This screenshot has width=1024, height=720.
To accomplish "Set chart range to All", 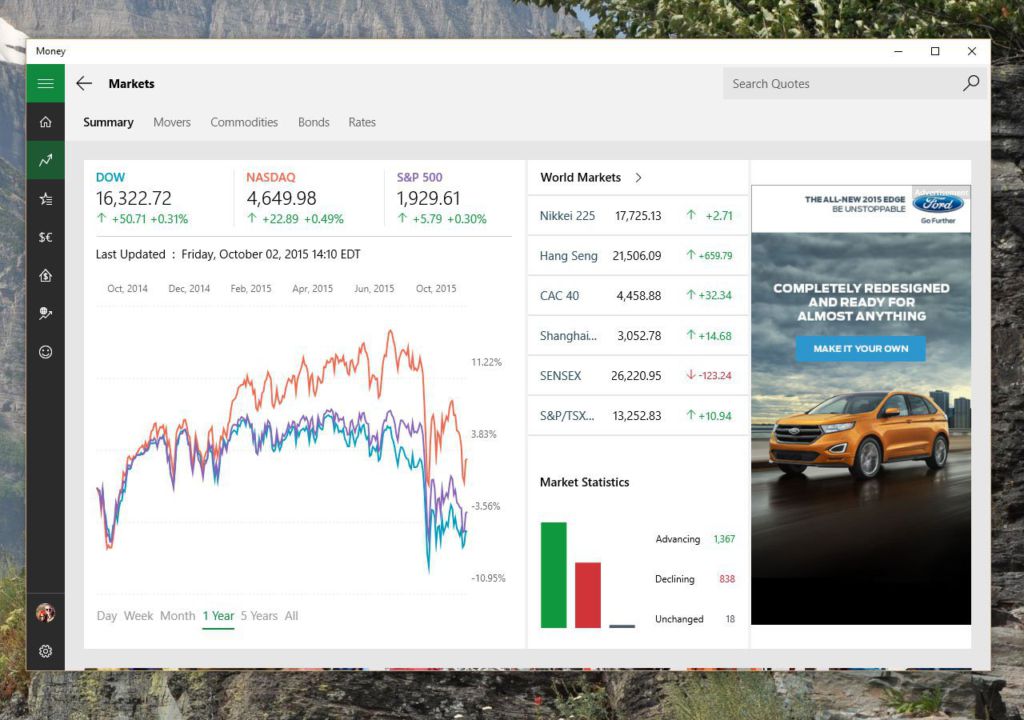I will (291, 615).
